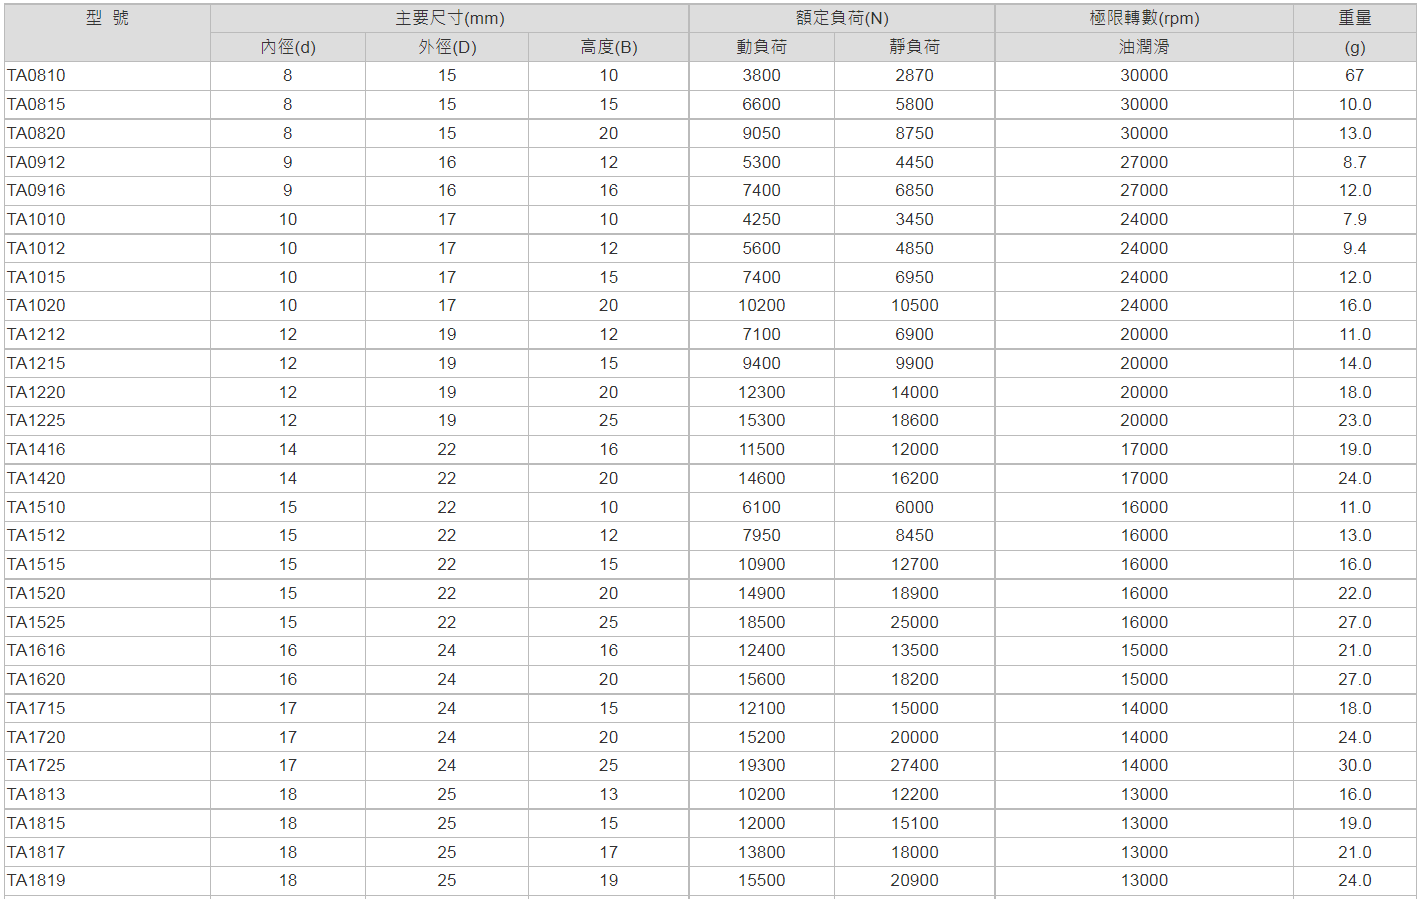Select the 靜負荷 column sub-header
The width and height of the screenshot is (1420, 899).
point(914,47)
